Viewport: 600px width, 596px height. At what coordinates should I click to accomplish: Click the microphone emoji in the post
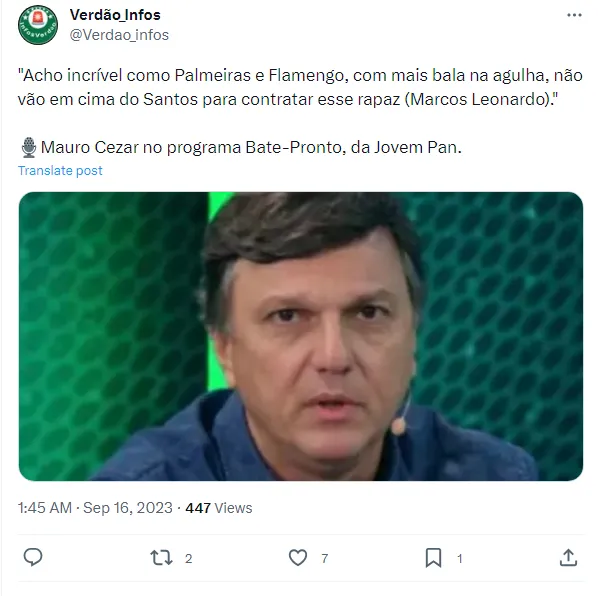coord(29,147)
